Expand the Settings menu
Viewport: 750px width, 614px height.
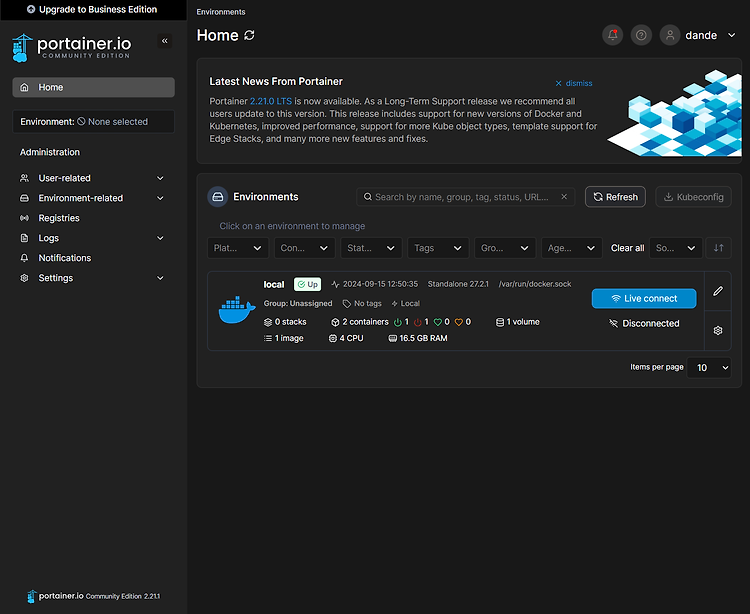(x=93, y=278)
